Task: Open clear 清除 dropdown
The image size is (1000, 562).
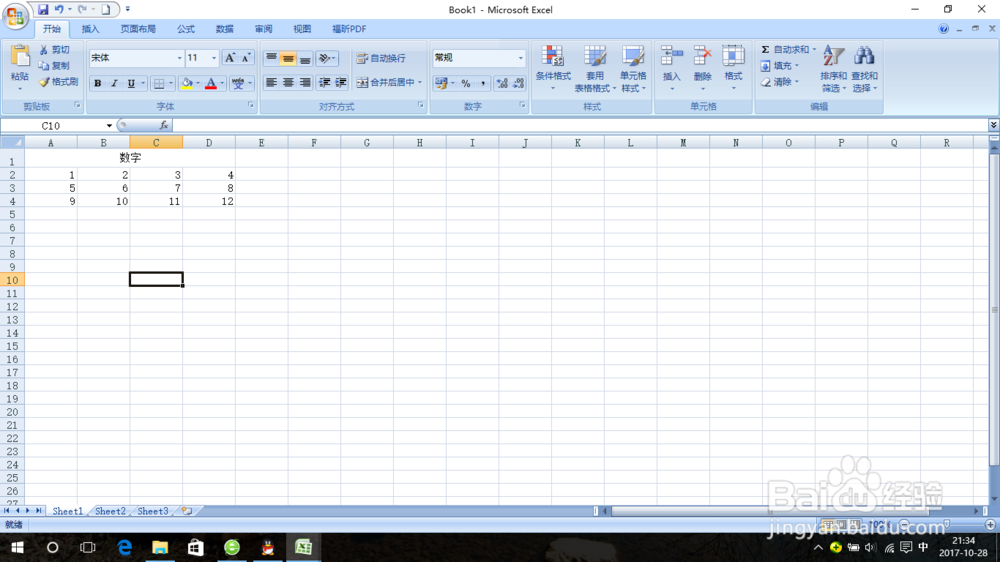Action: click(x=779, y=82)
